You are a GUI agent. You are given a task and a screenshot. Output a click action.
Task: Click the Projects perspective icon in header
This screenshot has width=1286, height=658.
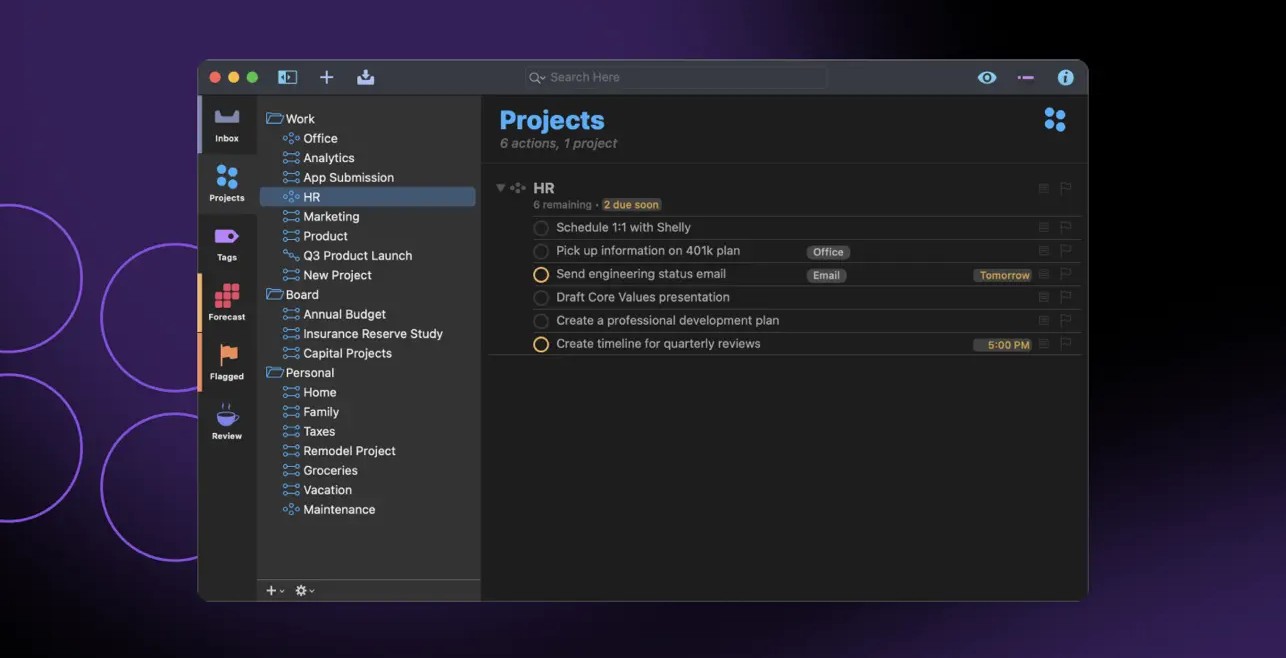coord(1055,120)
